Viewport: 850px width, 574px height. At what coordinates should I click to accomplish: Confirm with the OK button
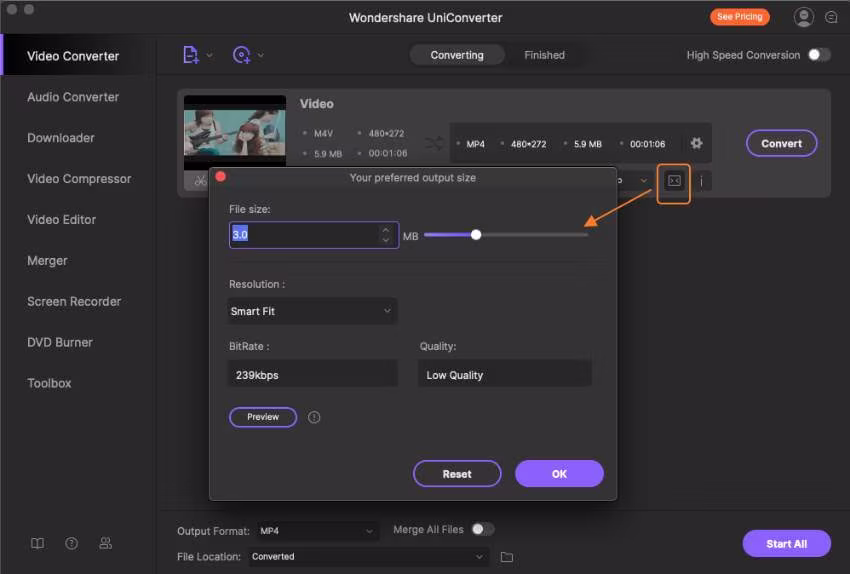tap(559, 474)
